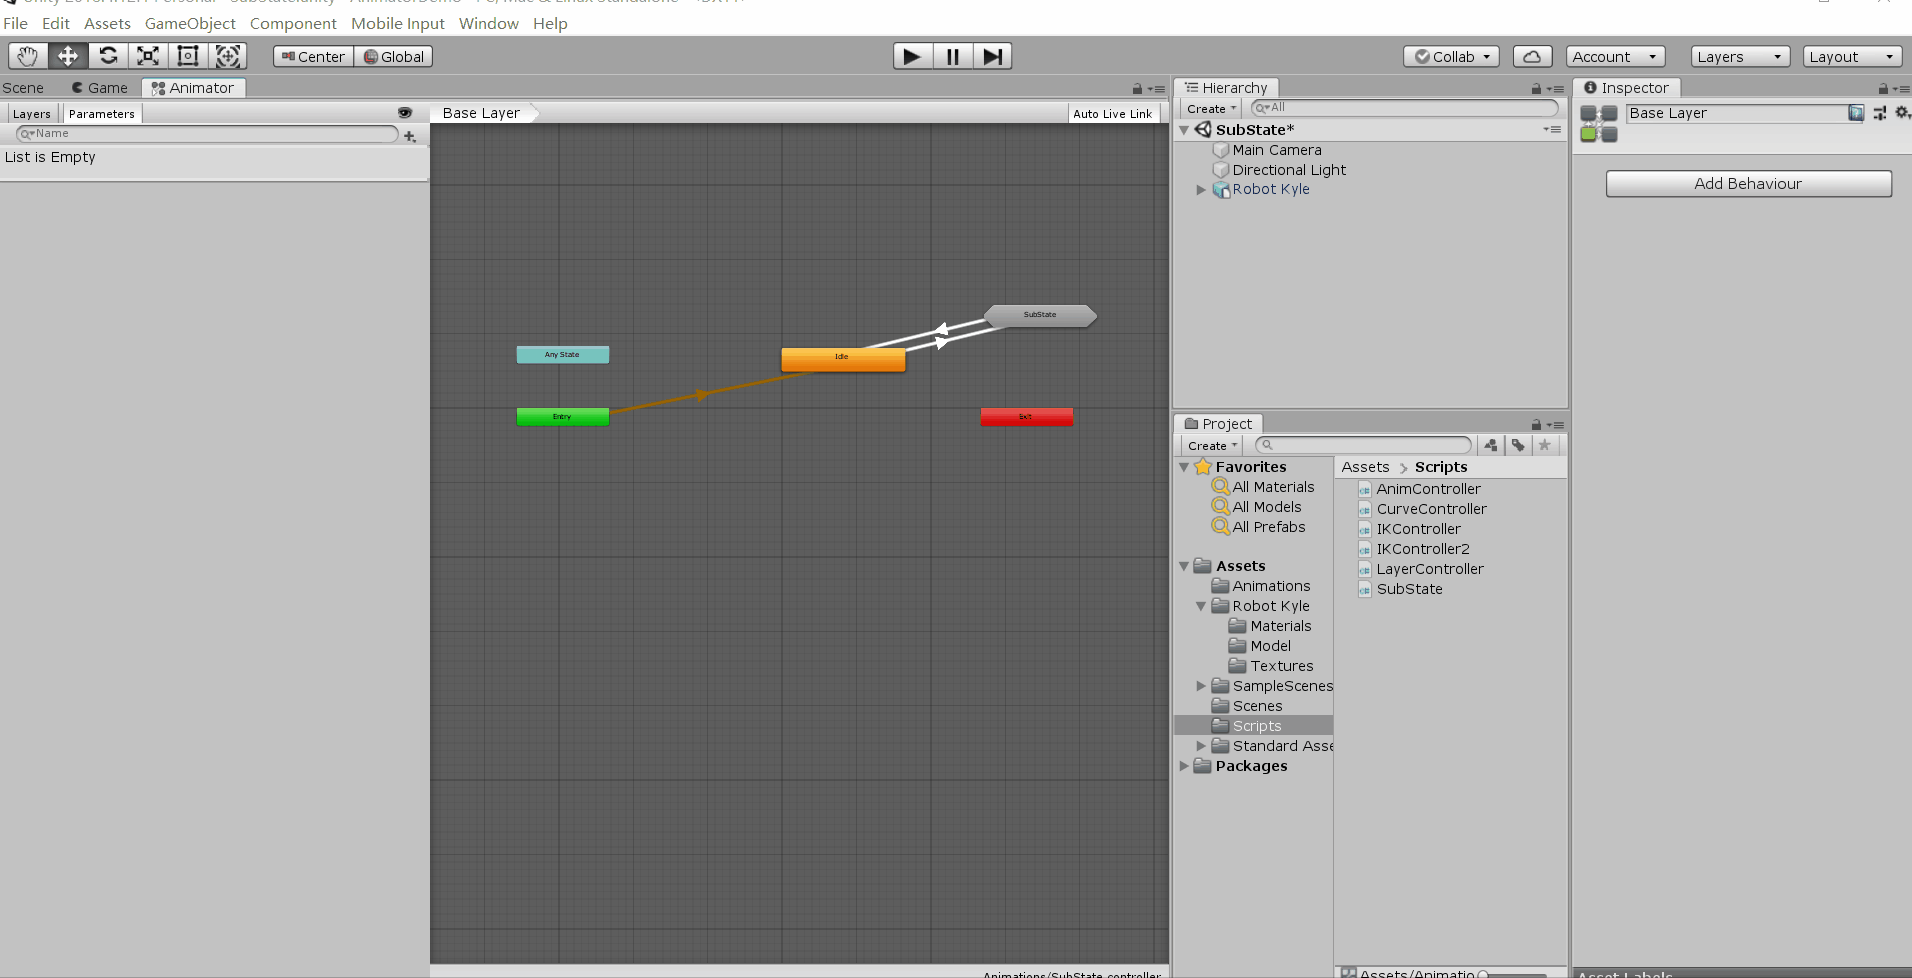Open the Window menu
Screen dimensions: 1912x978
pyautogui.click(x=488, y=23)
